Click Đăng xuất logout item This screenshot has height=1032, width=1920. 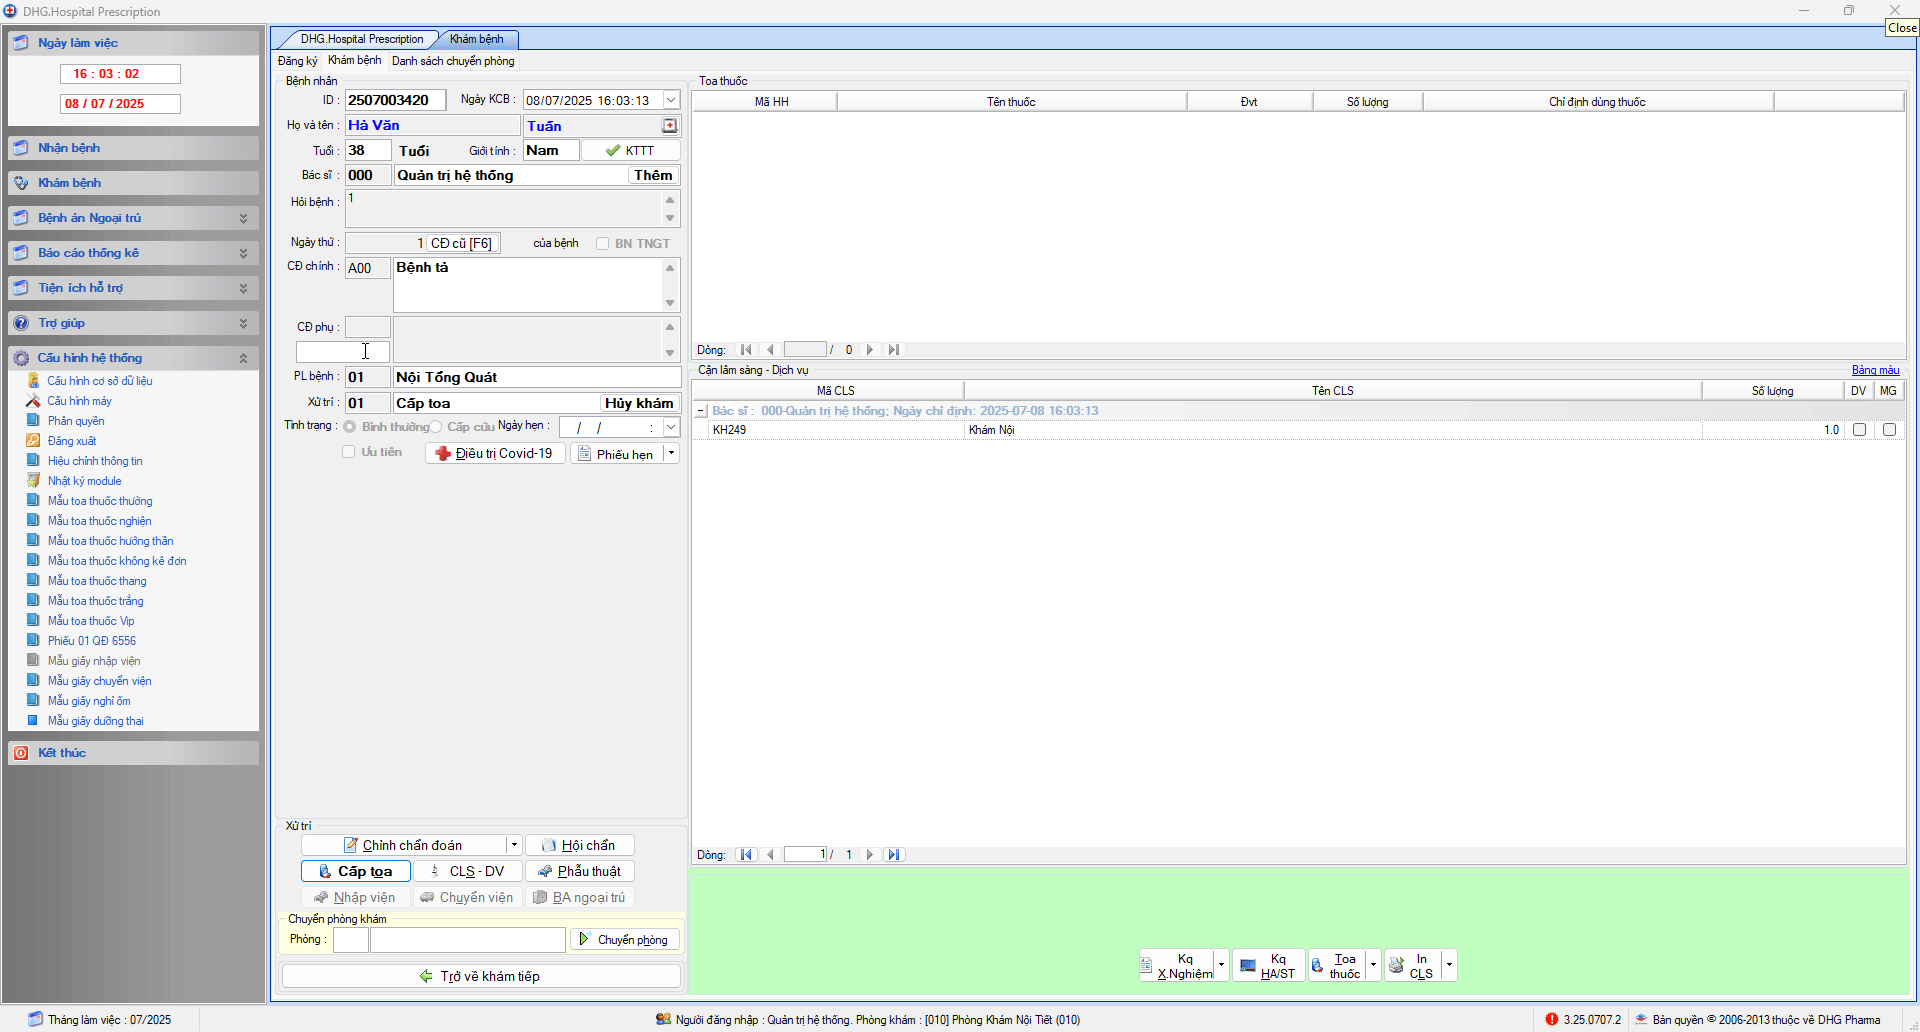[x=72, y=441]
